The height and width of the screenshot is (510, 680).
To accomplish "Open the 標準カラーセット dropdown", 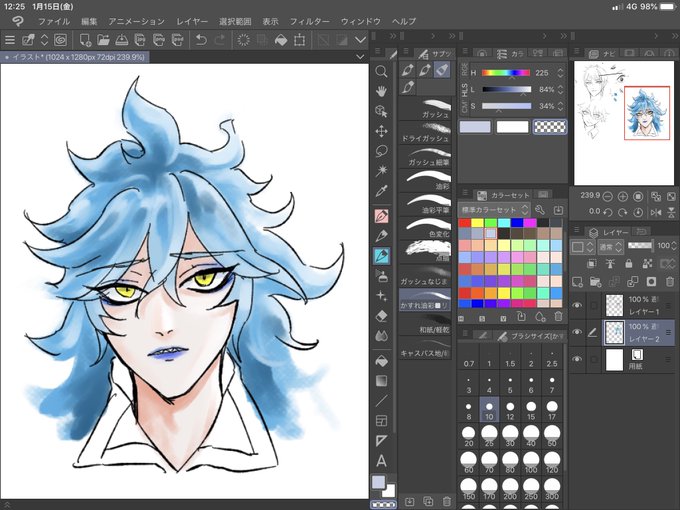I will pos(494,210).
